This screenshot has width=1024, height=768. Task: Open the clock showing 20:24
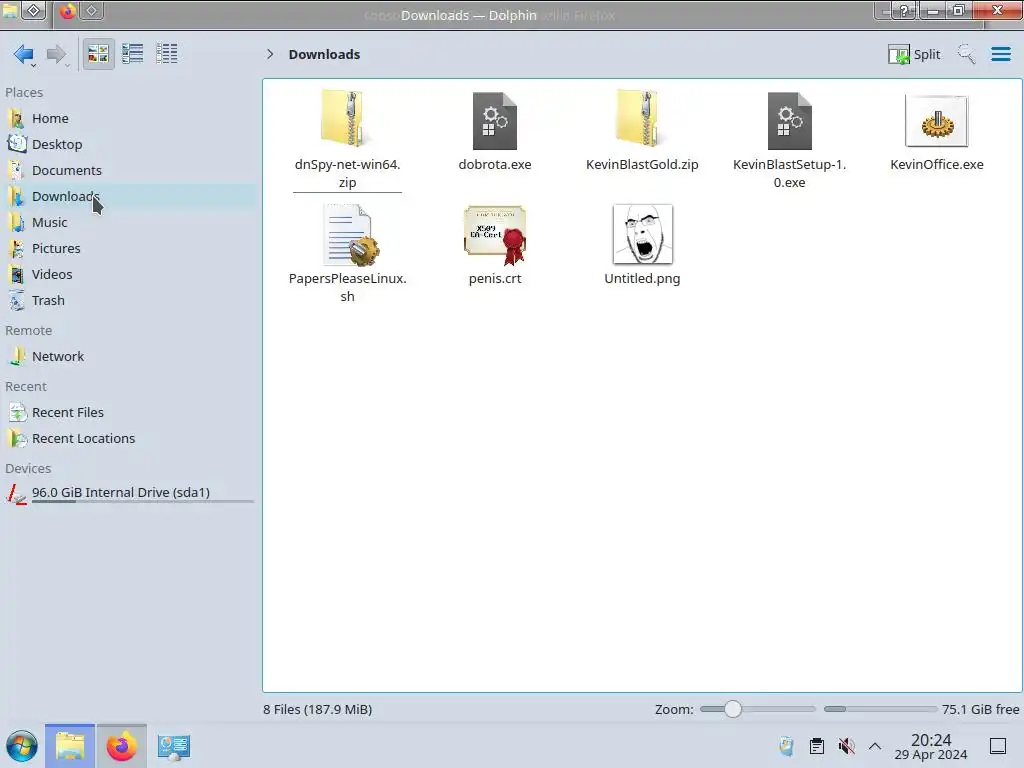(x=931, y=746)
